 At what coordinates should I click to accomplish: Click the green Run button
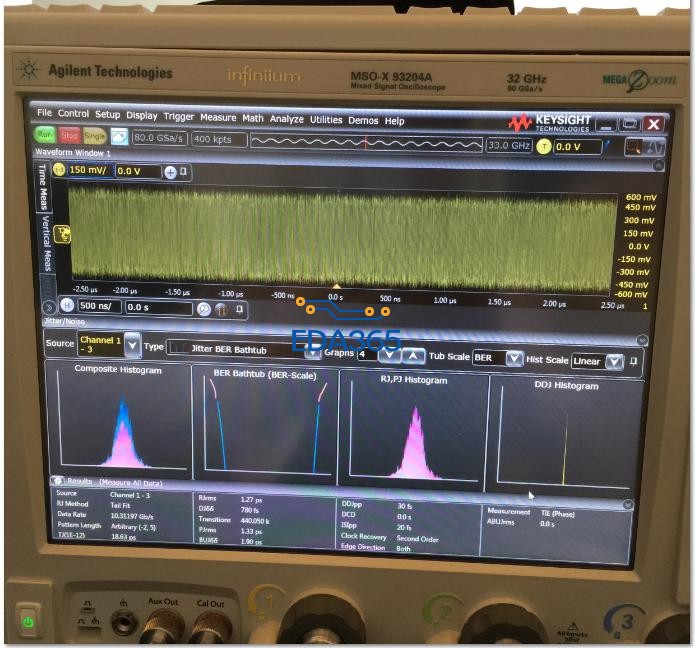pos(44,134)
